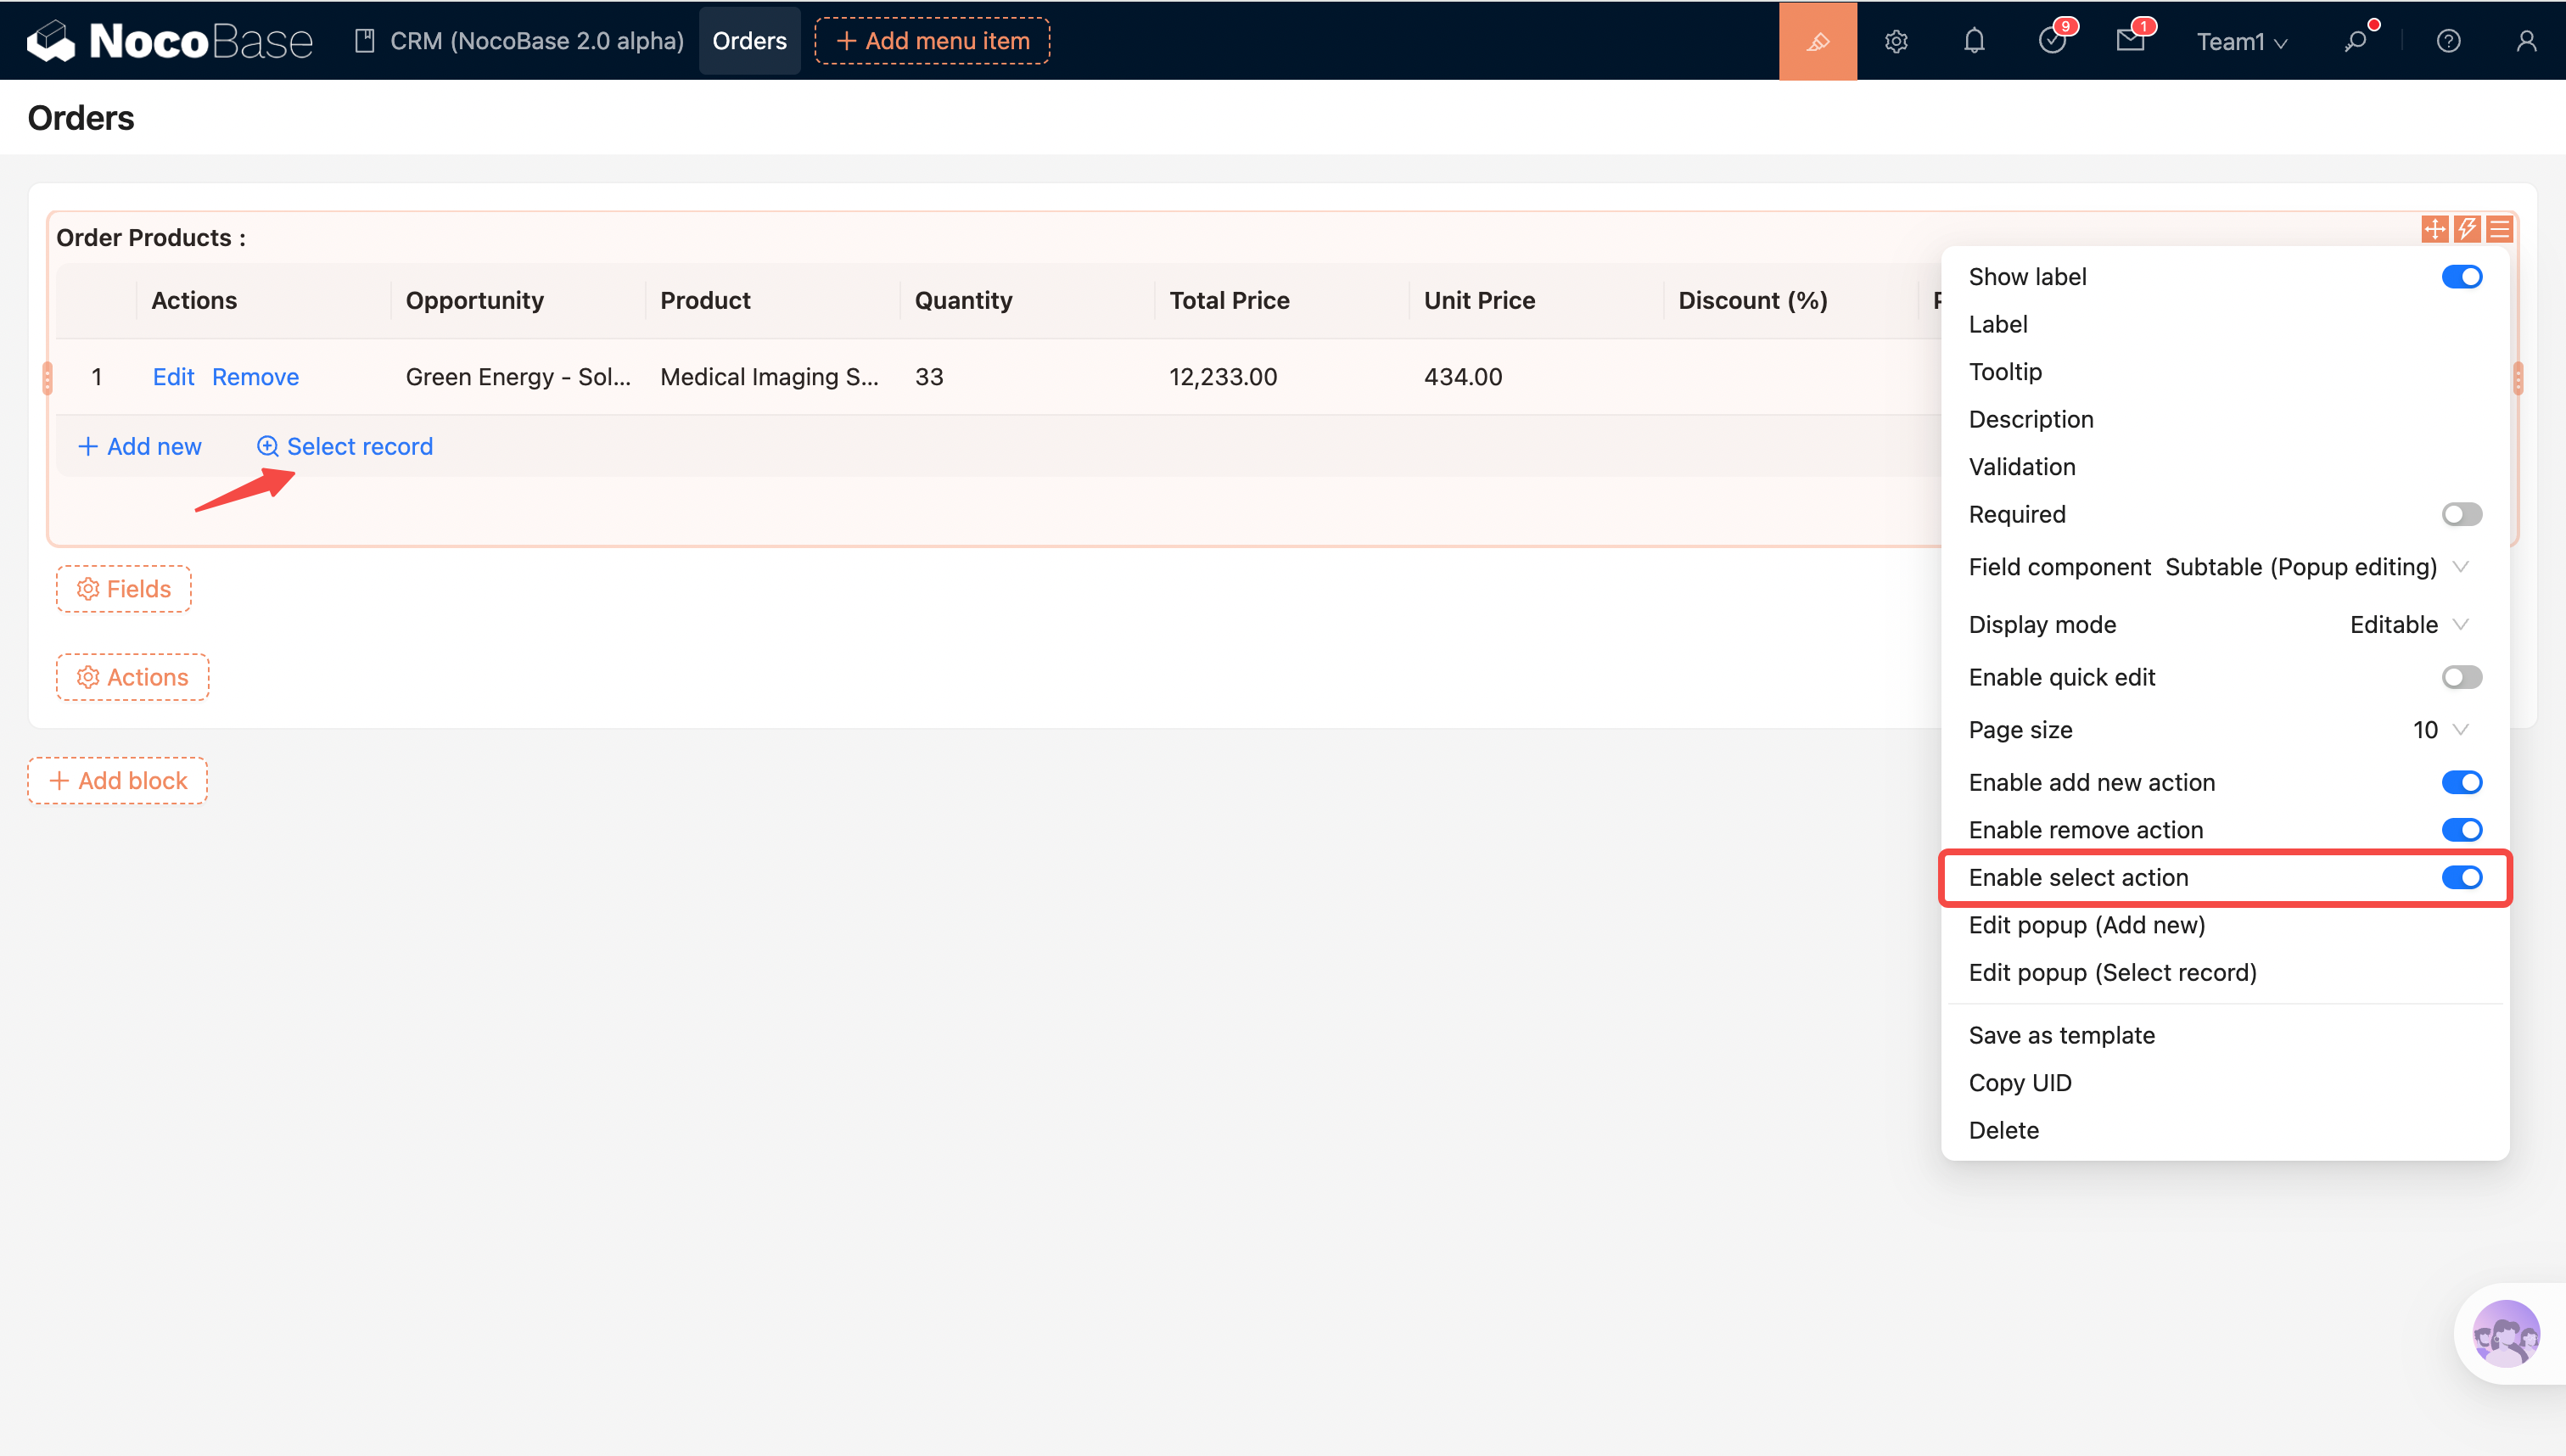Viewport: 2566px width, 1456px height.
Task: Click the lightning linkage rules icon
Action: 2467,229
